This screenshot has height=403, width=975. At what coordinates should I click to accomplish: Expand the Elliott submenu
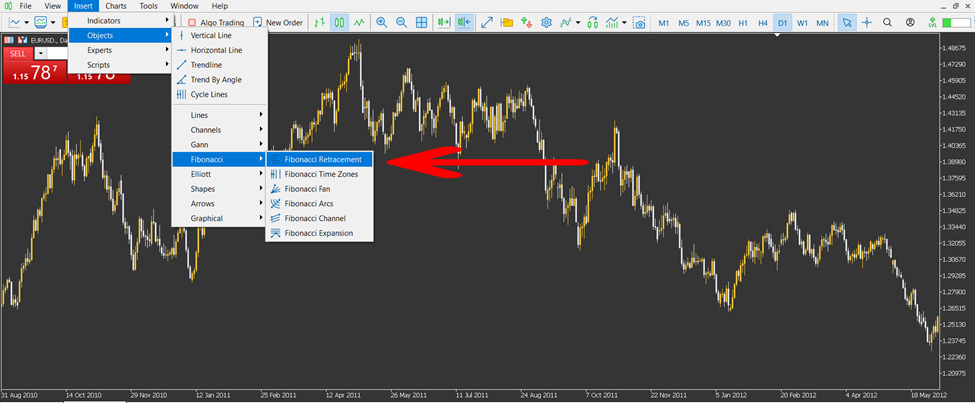click(219, 174)
